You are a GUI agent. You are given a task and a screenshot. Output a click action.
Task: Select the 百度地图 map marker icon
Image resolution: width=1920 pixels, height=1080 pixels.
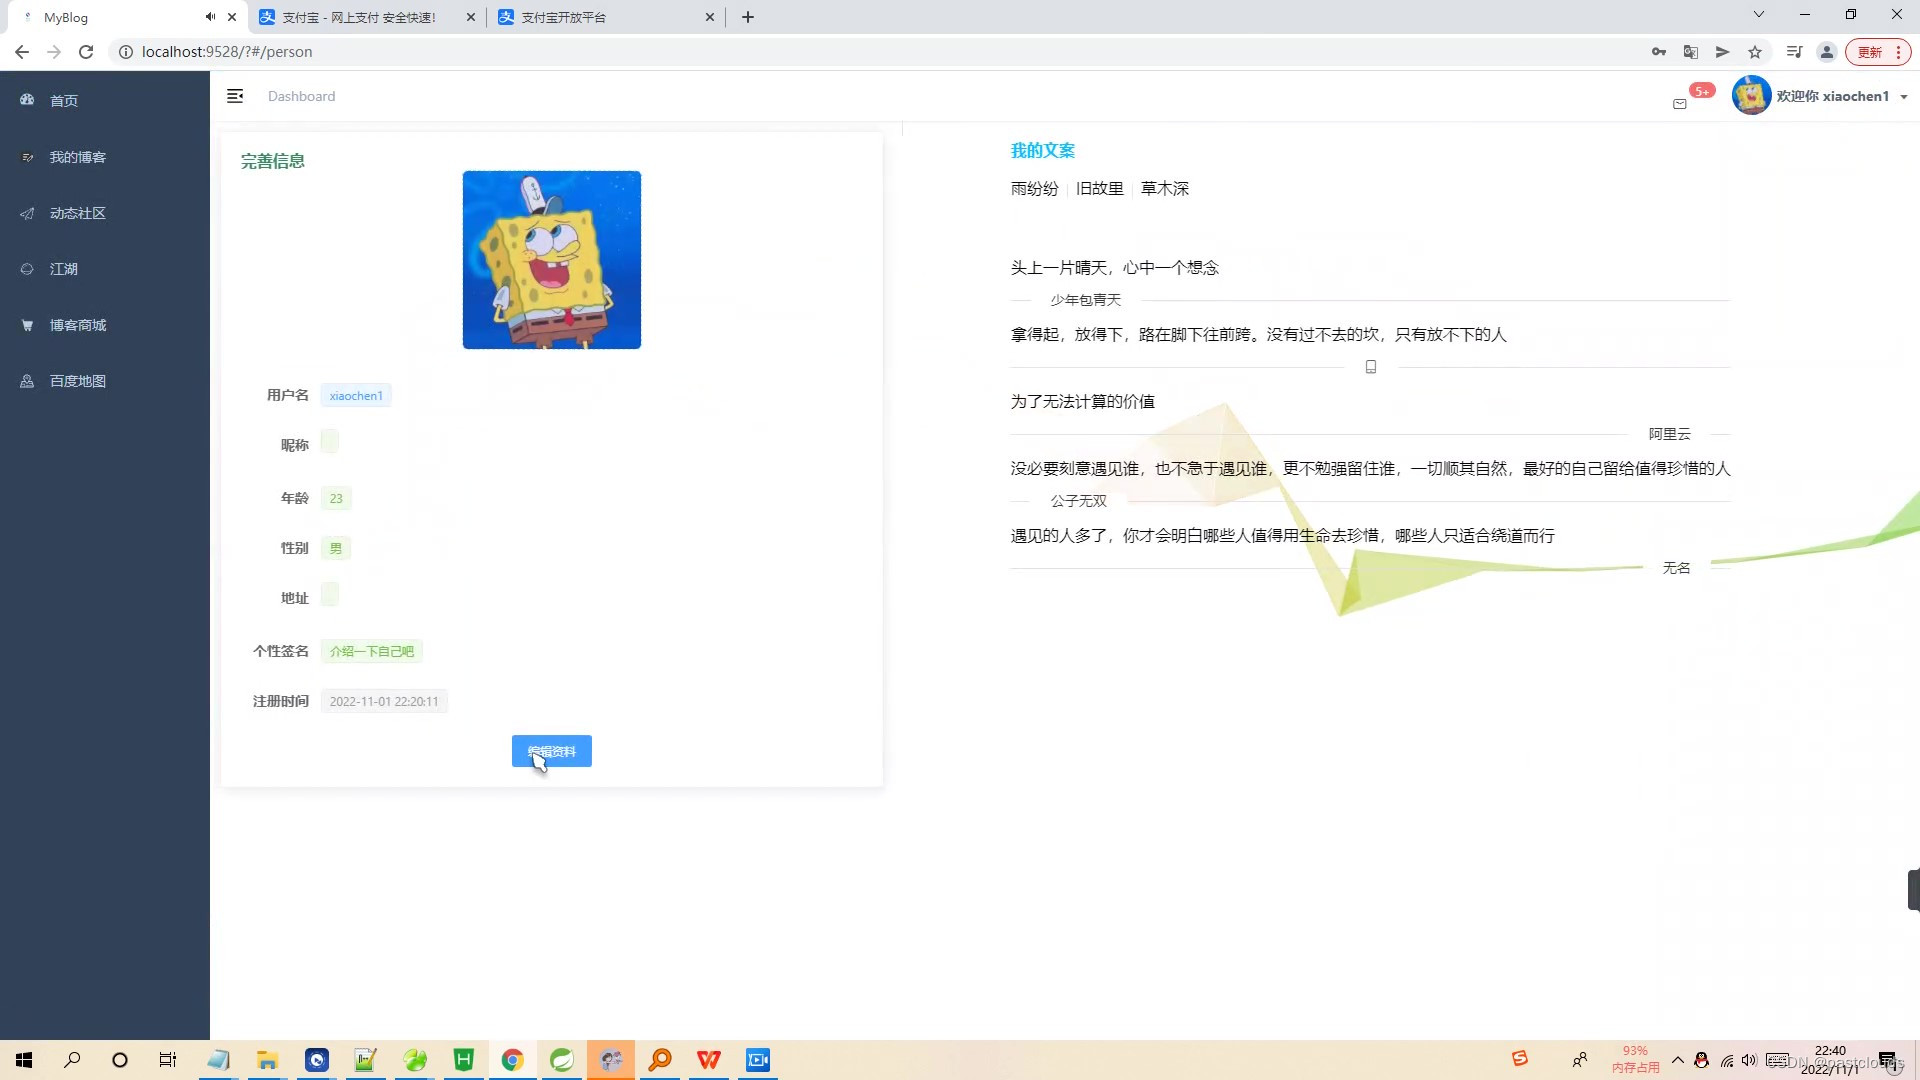[x=25, y=380]
